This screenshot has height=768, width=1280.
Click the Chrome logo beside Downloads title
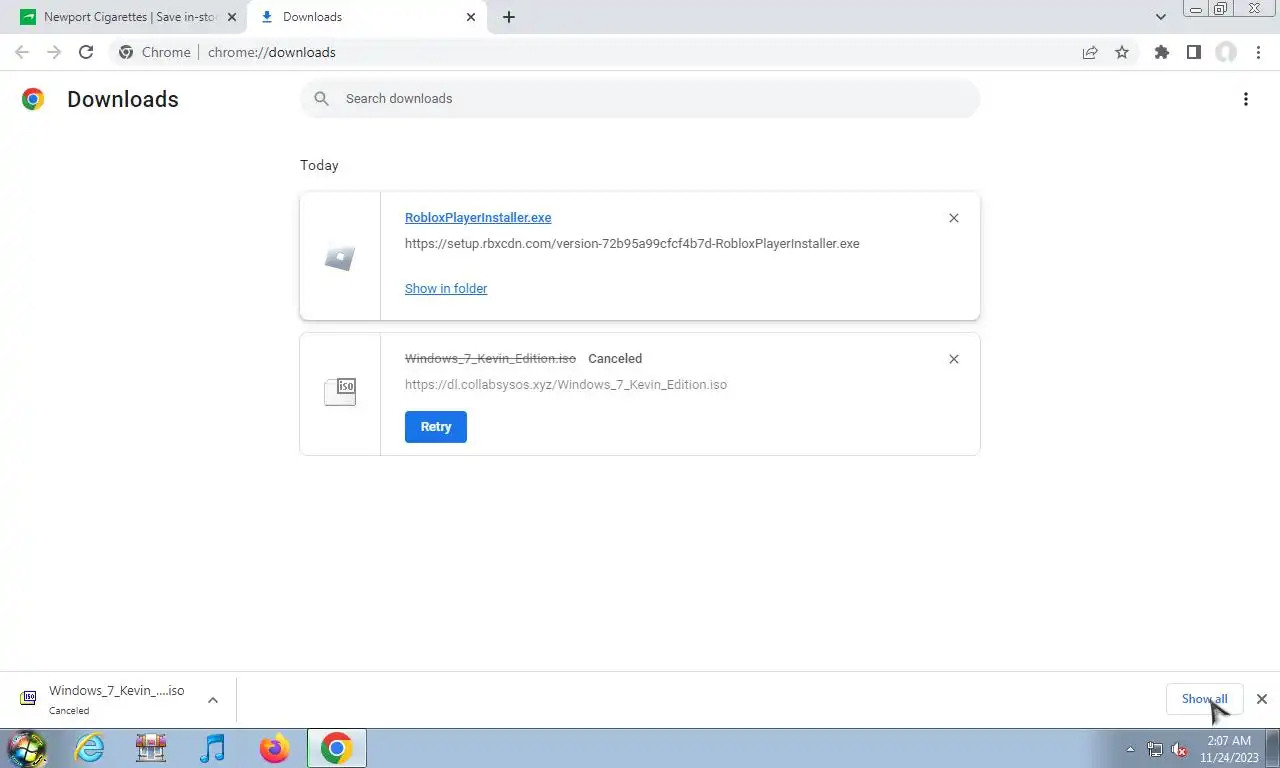click(33, 99)
